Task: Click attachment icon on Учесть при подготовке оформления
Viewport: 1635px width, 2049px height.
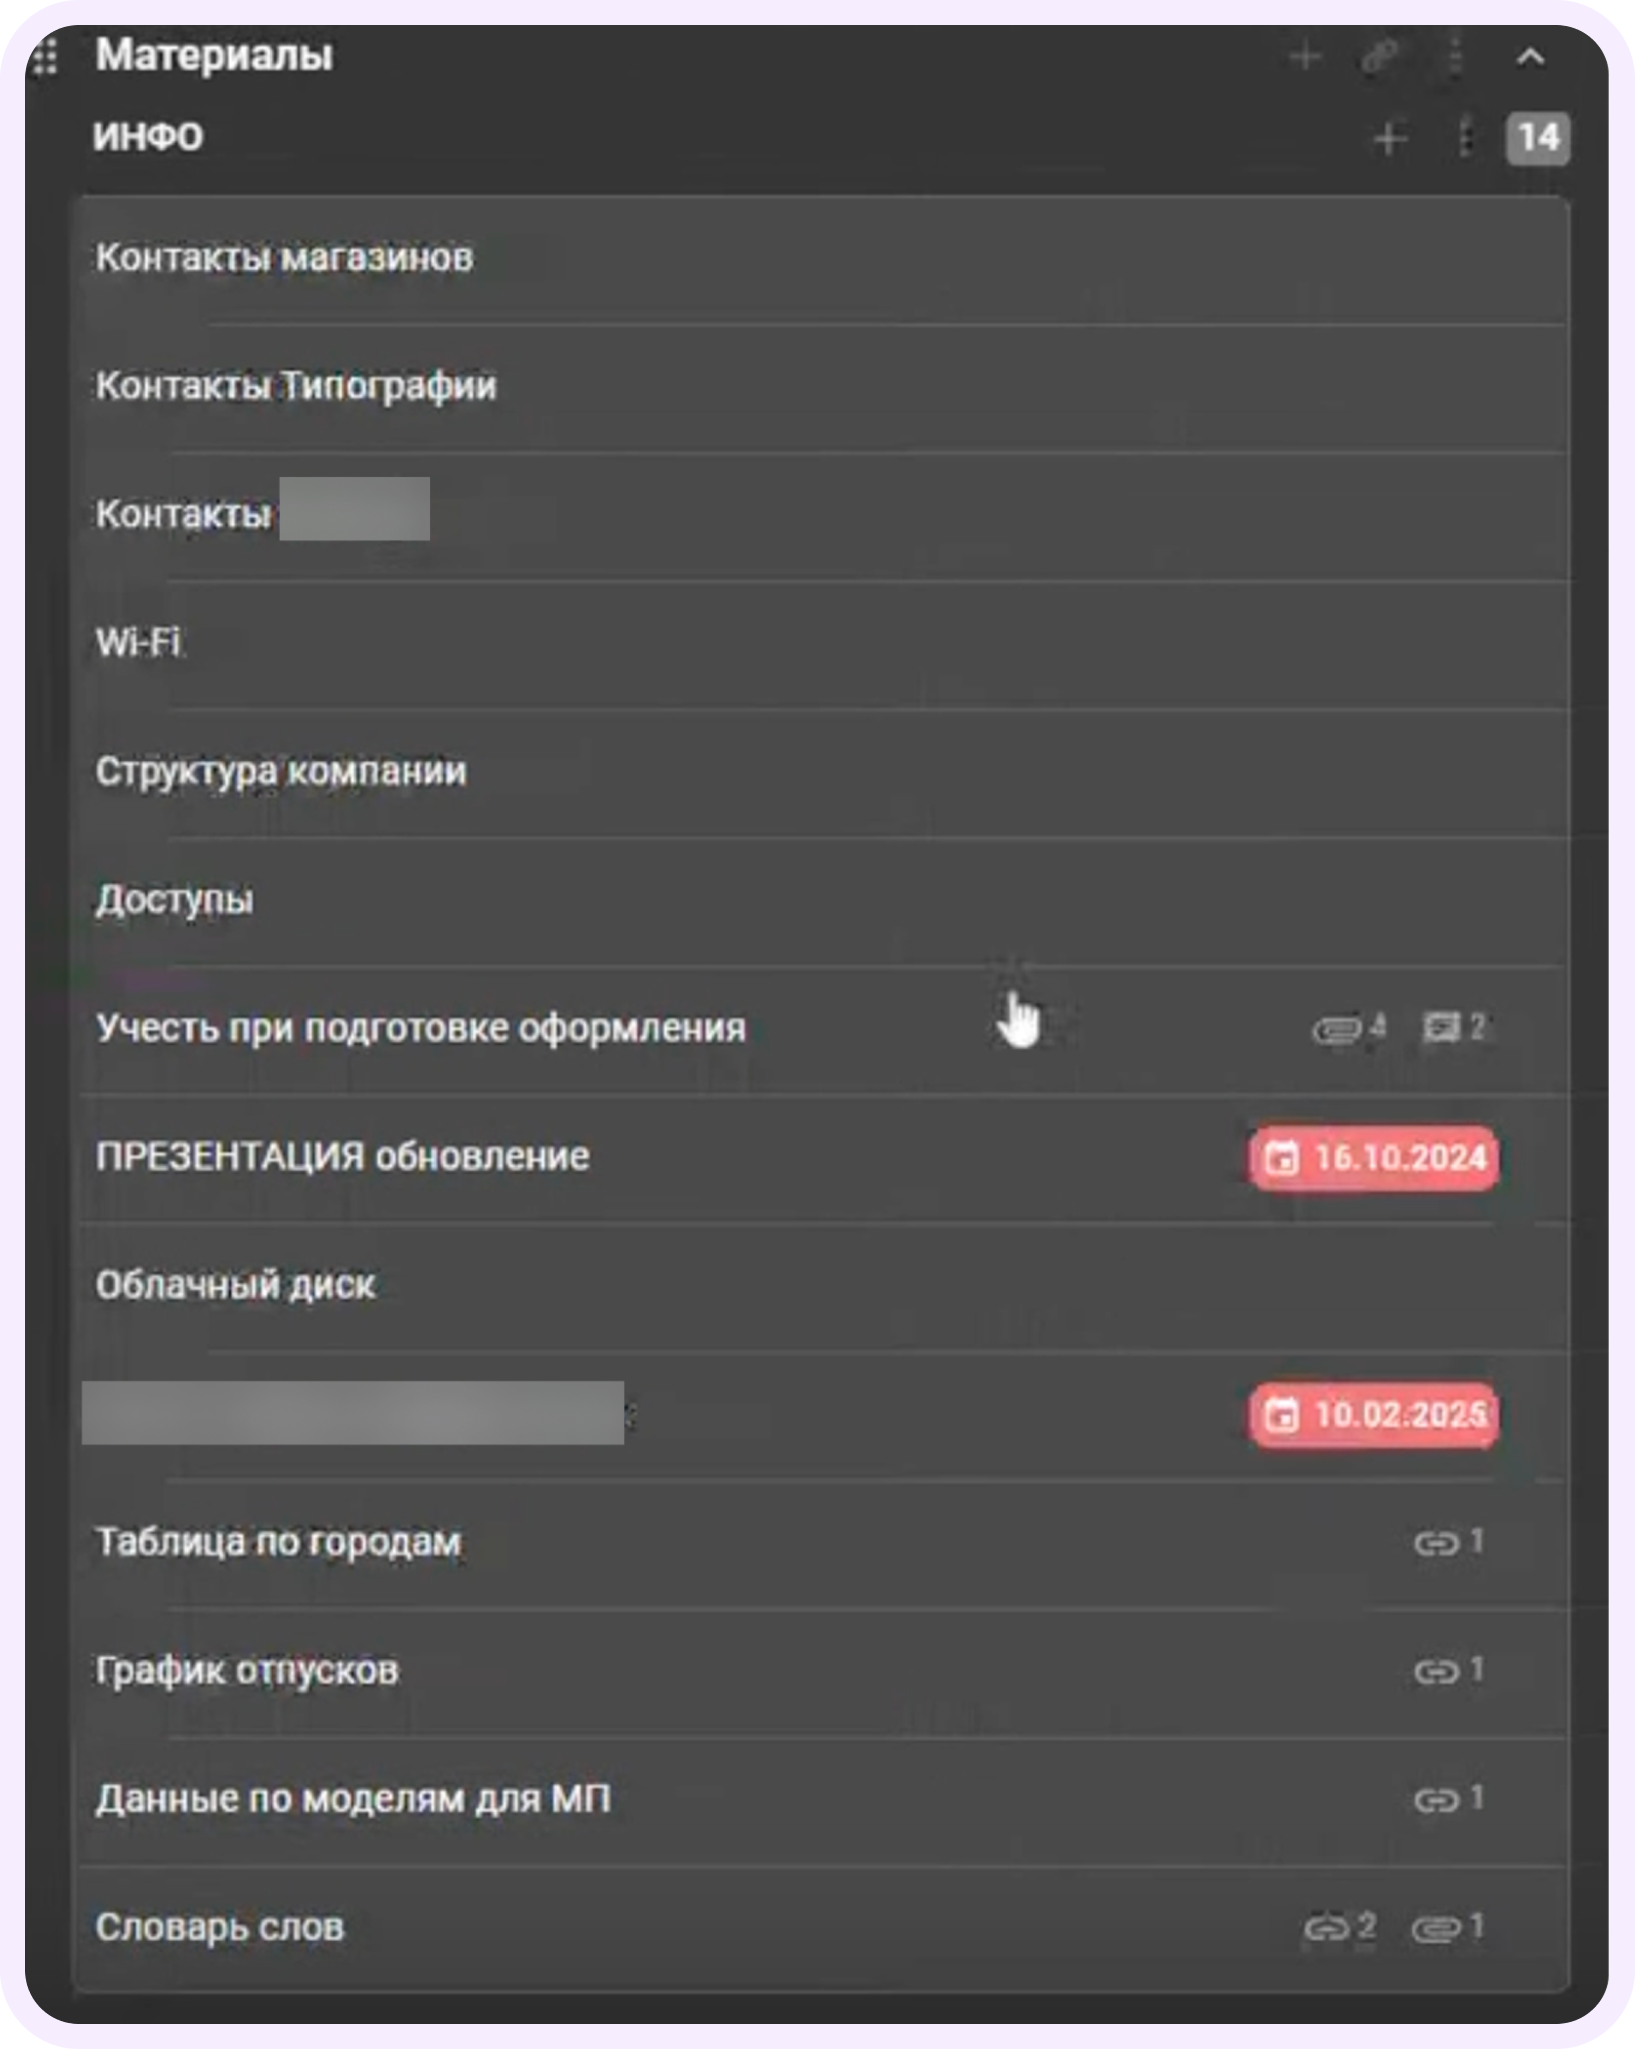Action: coord(1338,1028)
